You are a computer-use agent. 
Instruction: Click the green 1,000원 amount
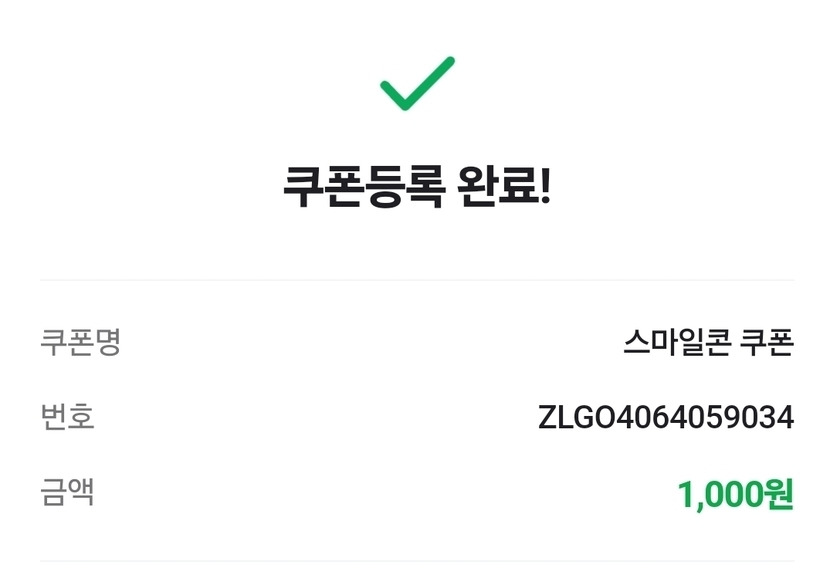[x=735, y=494]
